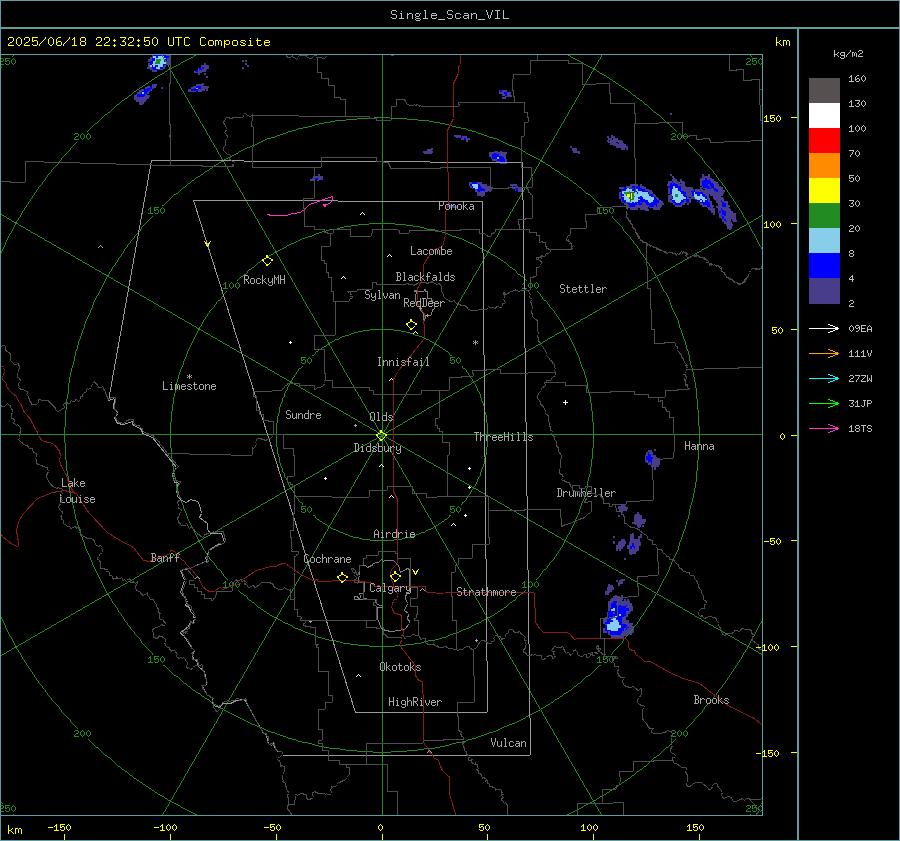Click the green 31JP arrow in legend
Screen dimensions: 900x841
point(824,404)
